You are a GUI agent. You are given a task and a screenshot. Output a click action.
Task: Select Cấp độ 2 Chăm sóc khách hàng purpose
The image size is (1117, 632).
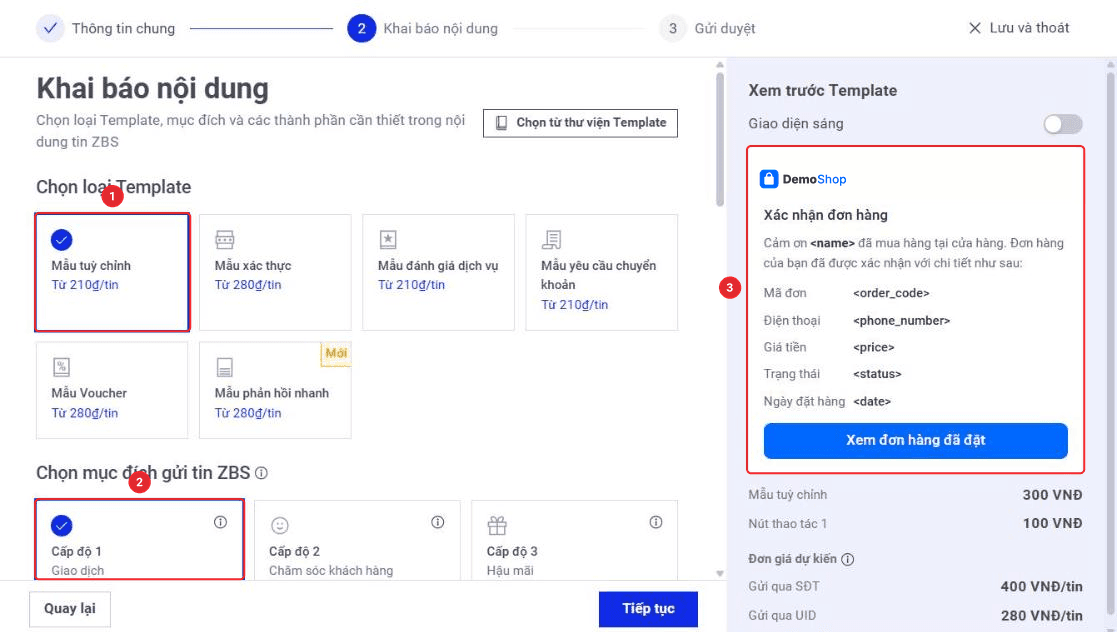point(357,539)
